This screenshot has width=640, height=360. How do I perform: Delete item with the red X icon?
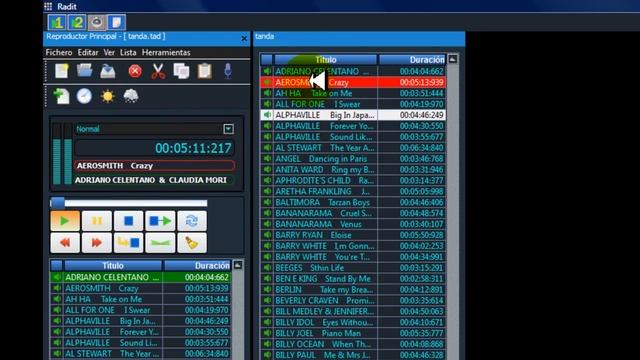[x=135, y=71]
